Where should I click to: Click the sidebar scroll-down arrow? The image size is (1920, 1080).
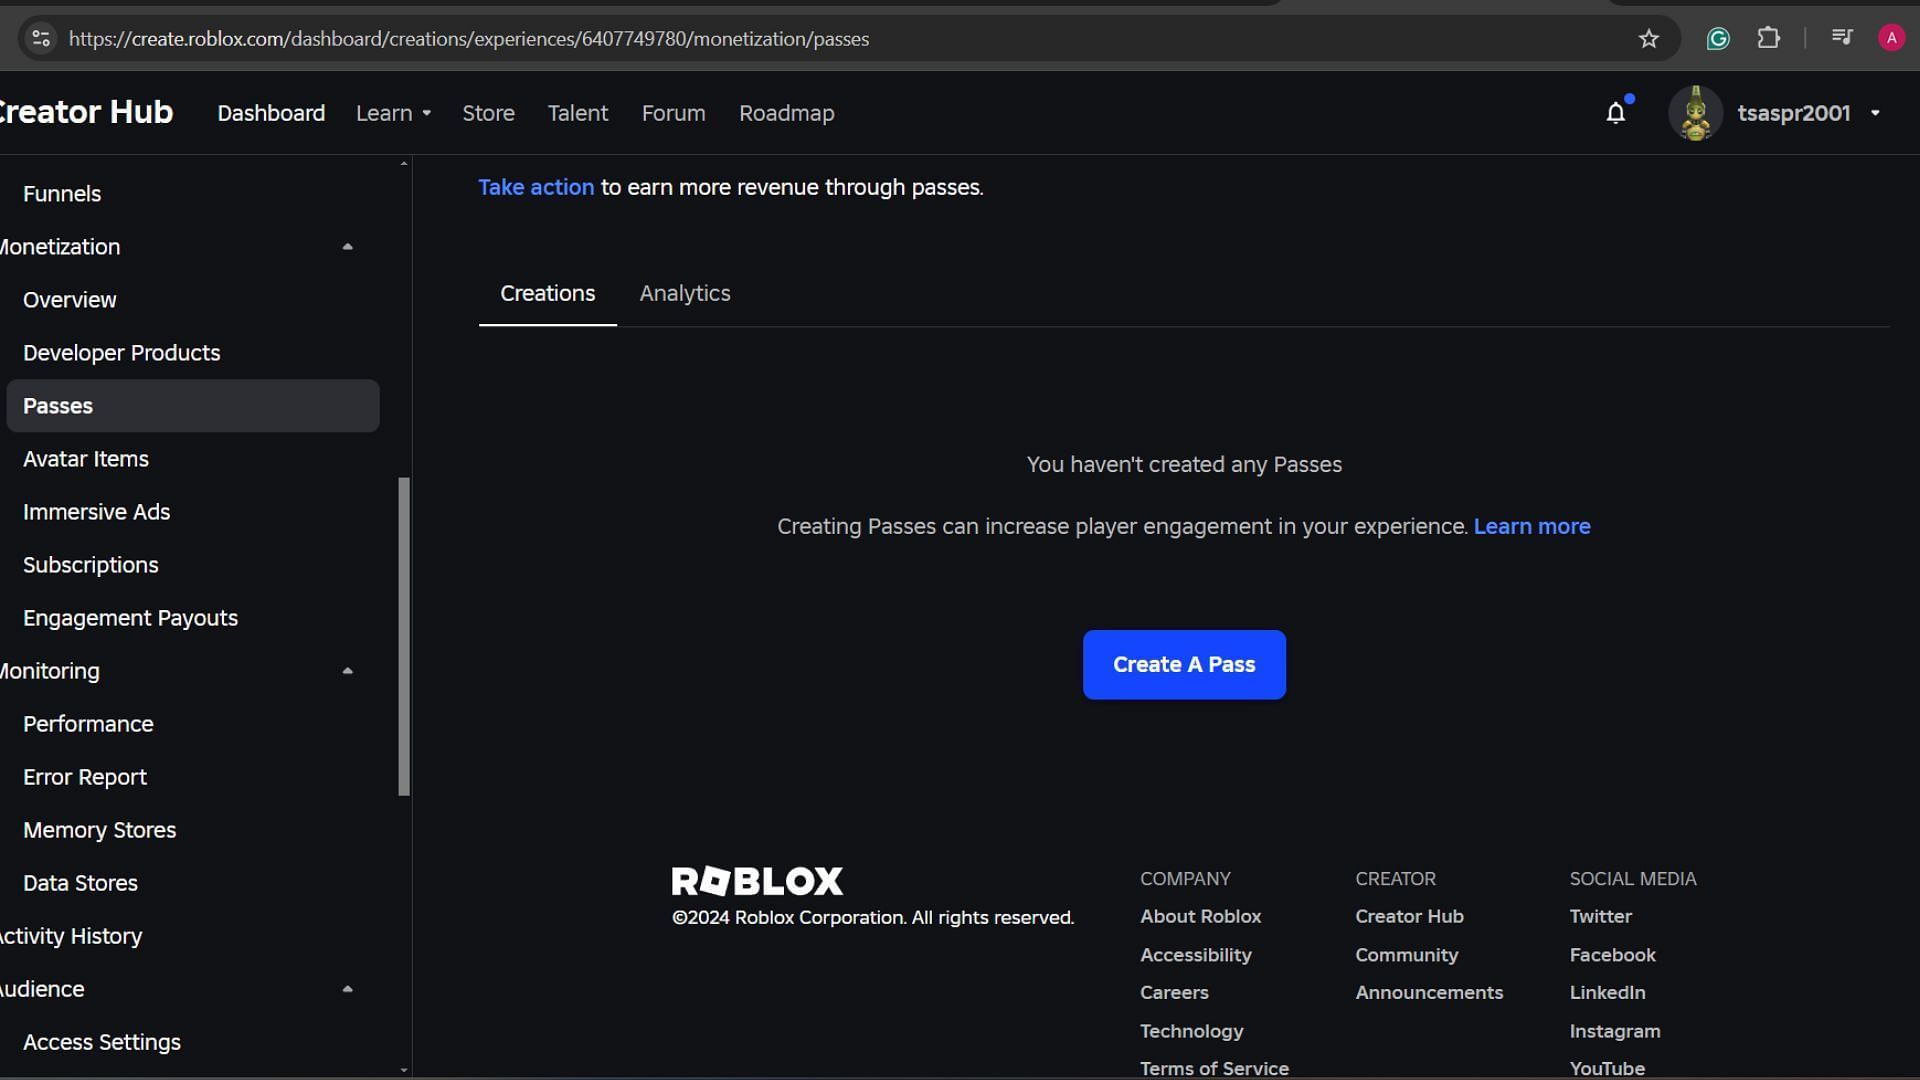(x=404, y=1070)
